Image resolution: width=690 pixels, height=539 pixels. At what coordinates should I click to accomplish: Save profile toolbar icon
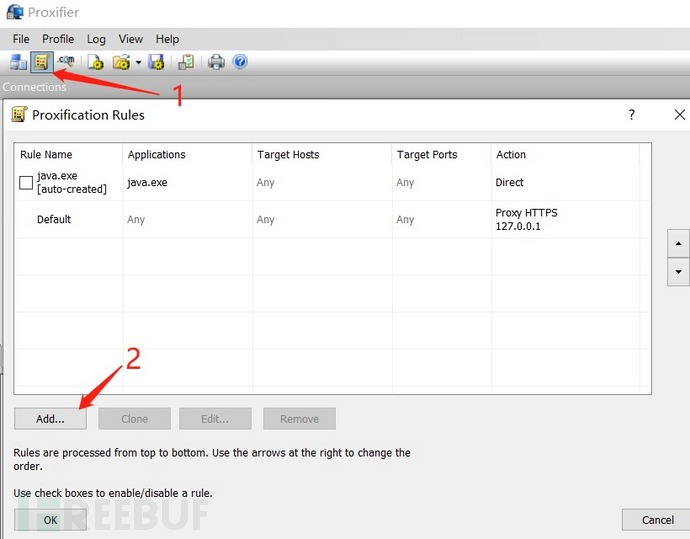coord(156,62)
